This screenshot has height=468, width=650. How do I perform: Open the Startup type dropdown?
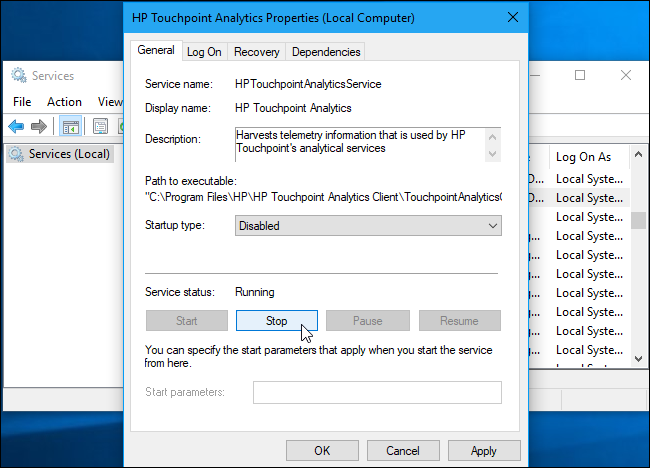click(368, 226)
